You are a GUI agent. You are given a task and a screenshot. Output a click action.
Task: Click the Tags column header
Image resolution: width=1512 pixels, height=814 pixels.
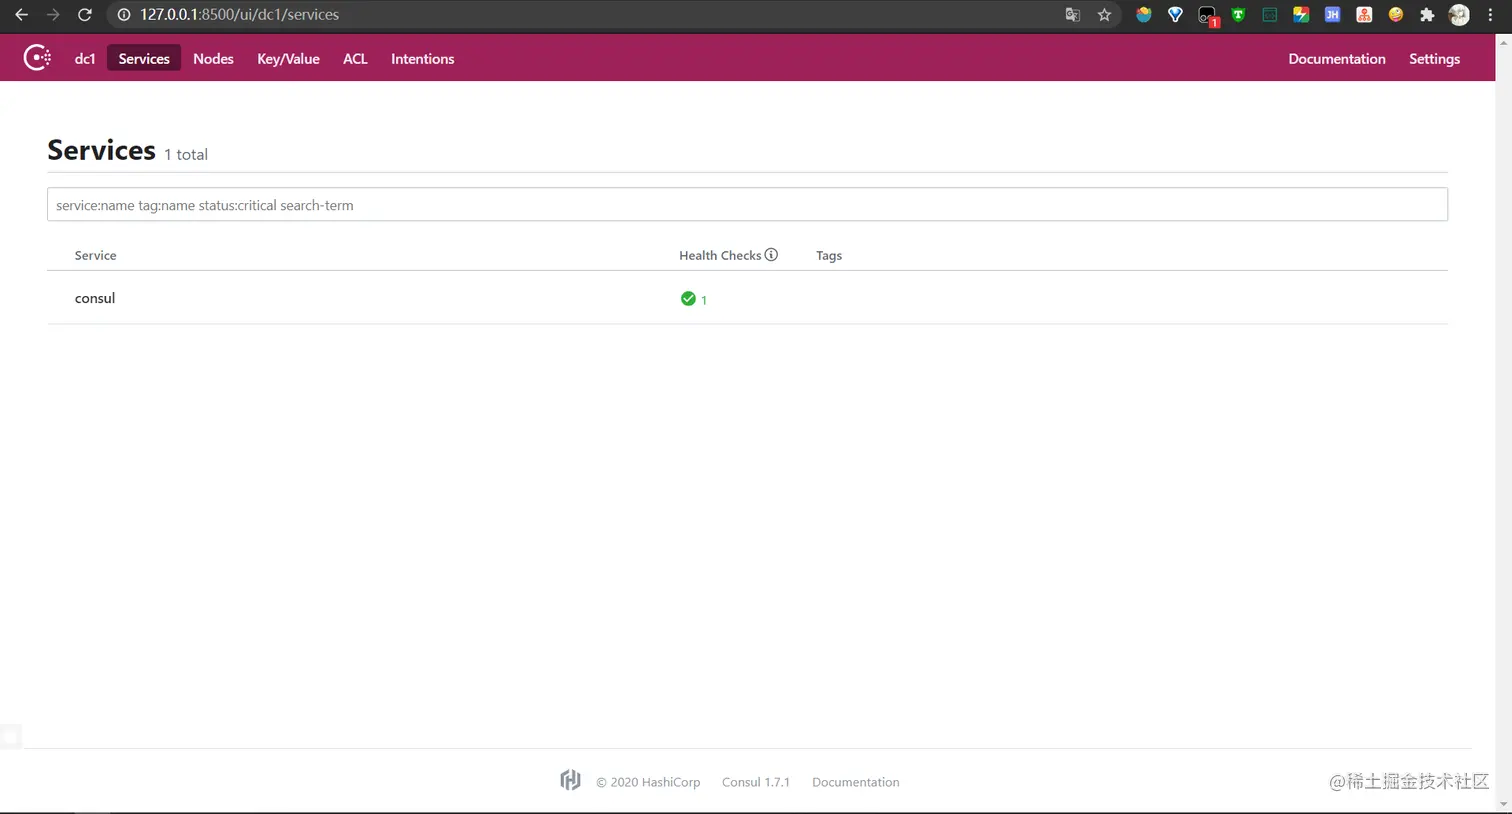tap(829, 255)
